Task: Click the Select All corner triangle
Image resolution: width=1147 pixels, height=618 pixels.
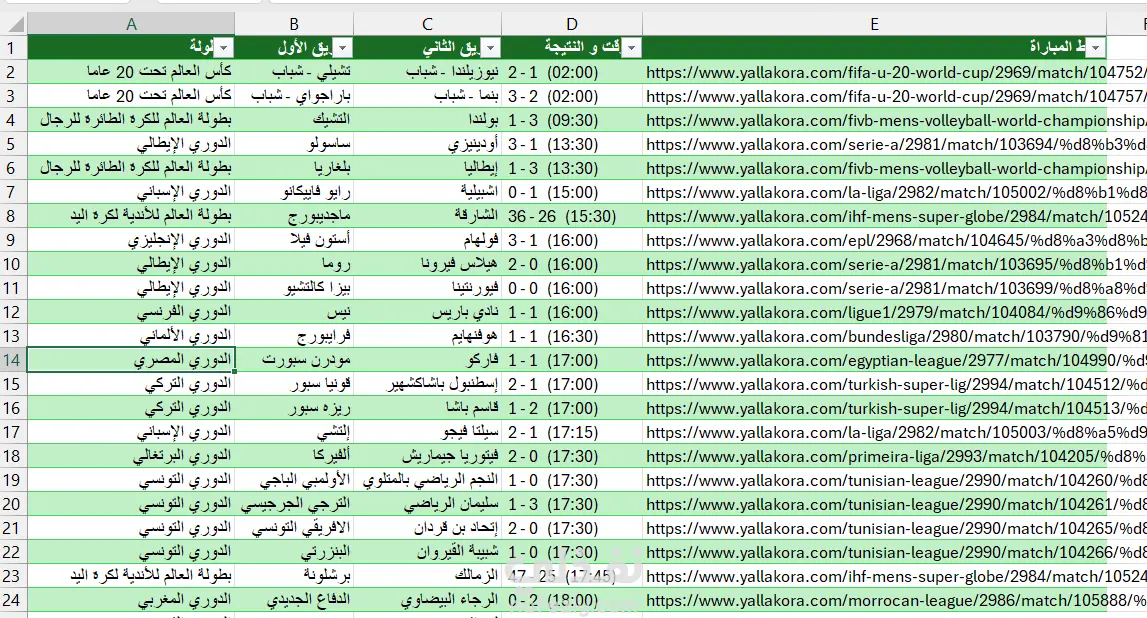Action: pyautogui.click(x=15, y=24)
